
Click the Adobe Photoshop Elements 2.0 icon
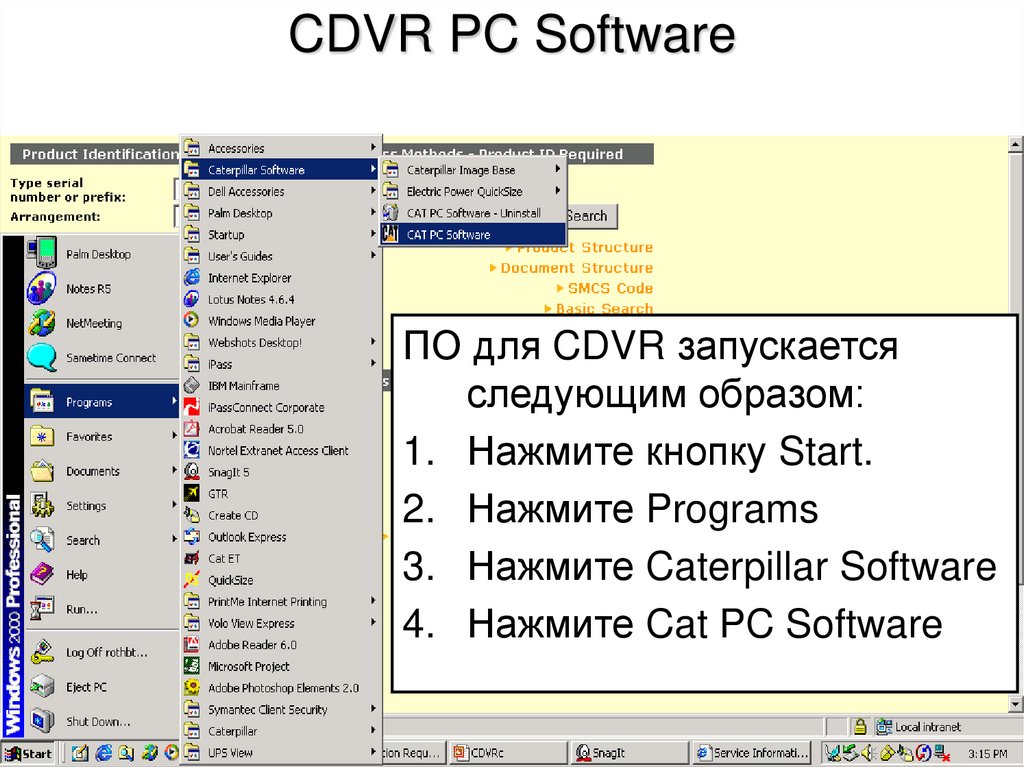pyautogui.click(x=191, y=688)
